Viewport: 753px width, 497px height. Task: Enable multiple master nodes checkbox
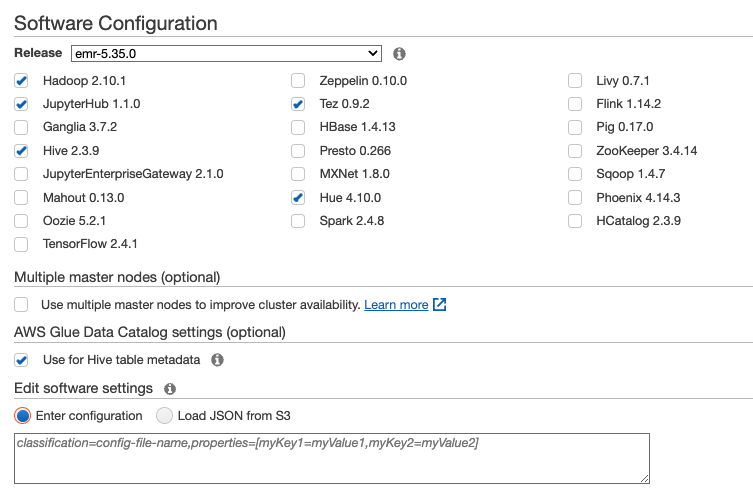pos(21,304)
